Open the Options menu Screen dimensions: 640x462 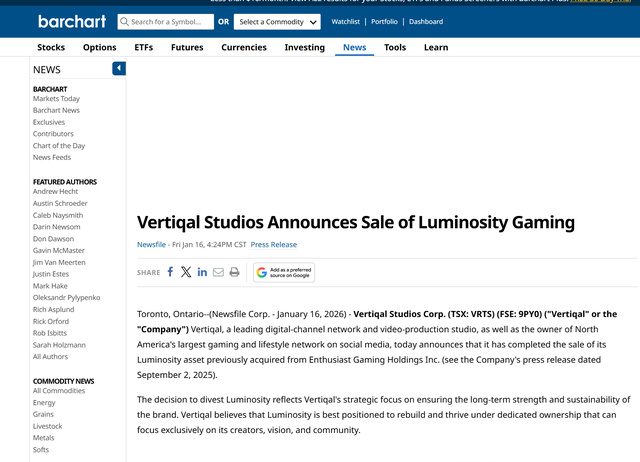click(x=100, y=47)
